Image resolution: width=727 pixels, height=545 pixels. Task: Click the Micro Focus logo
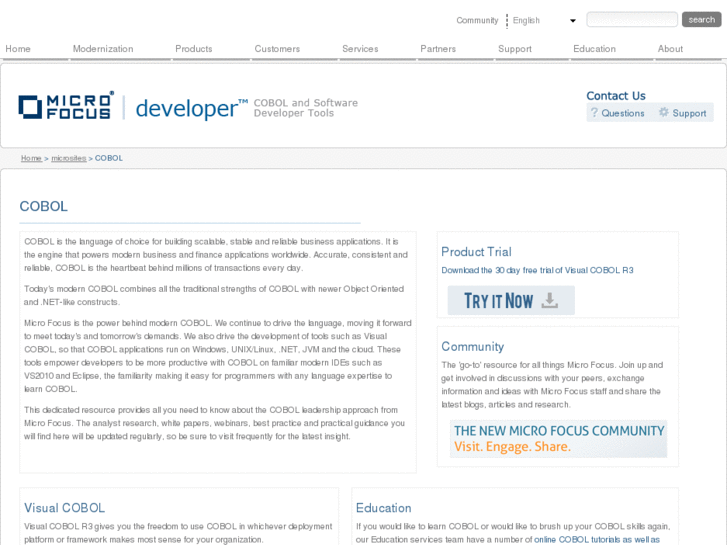(x=66, y=105)
